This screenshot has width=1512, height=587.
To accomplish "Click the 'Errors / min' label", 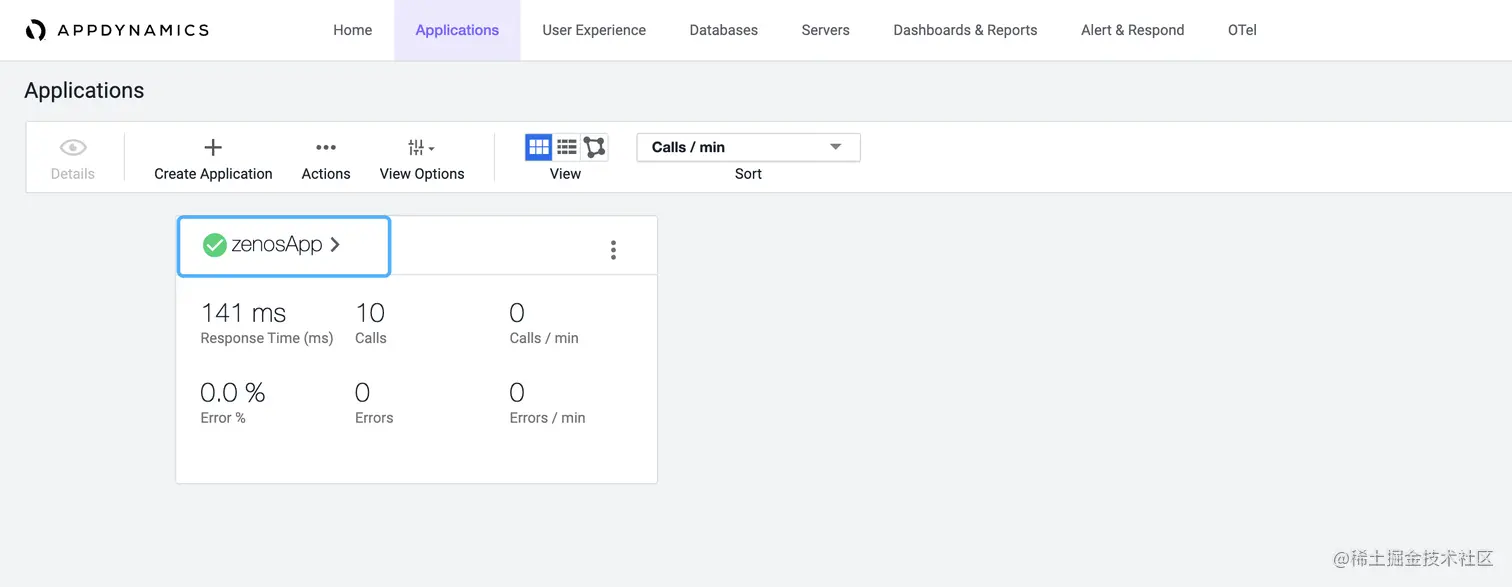I will coord(547,418).
